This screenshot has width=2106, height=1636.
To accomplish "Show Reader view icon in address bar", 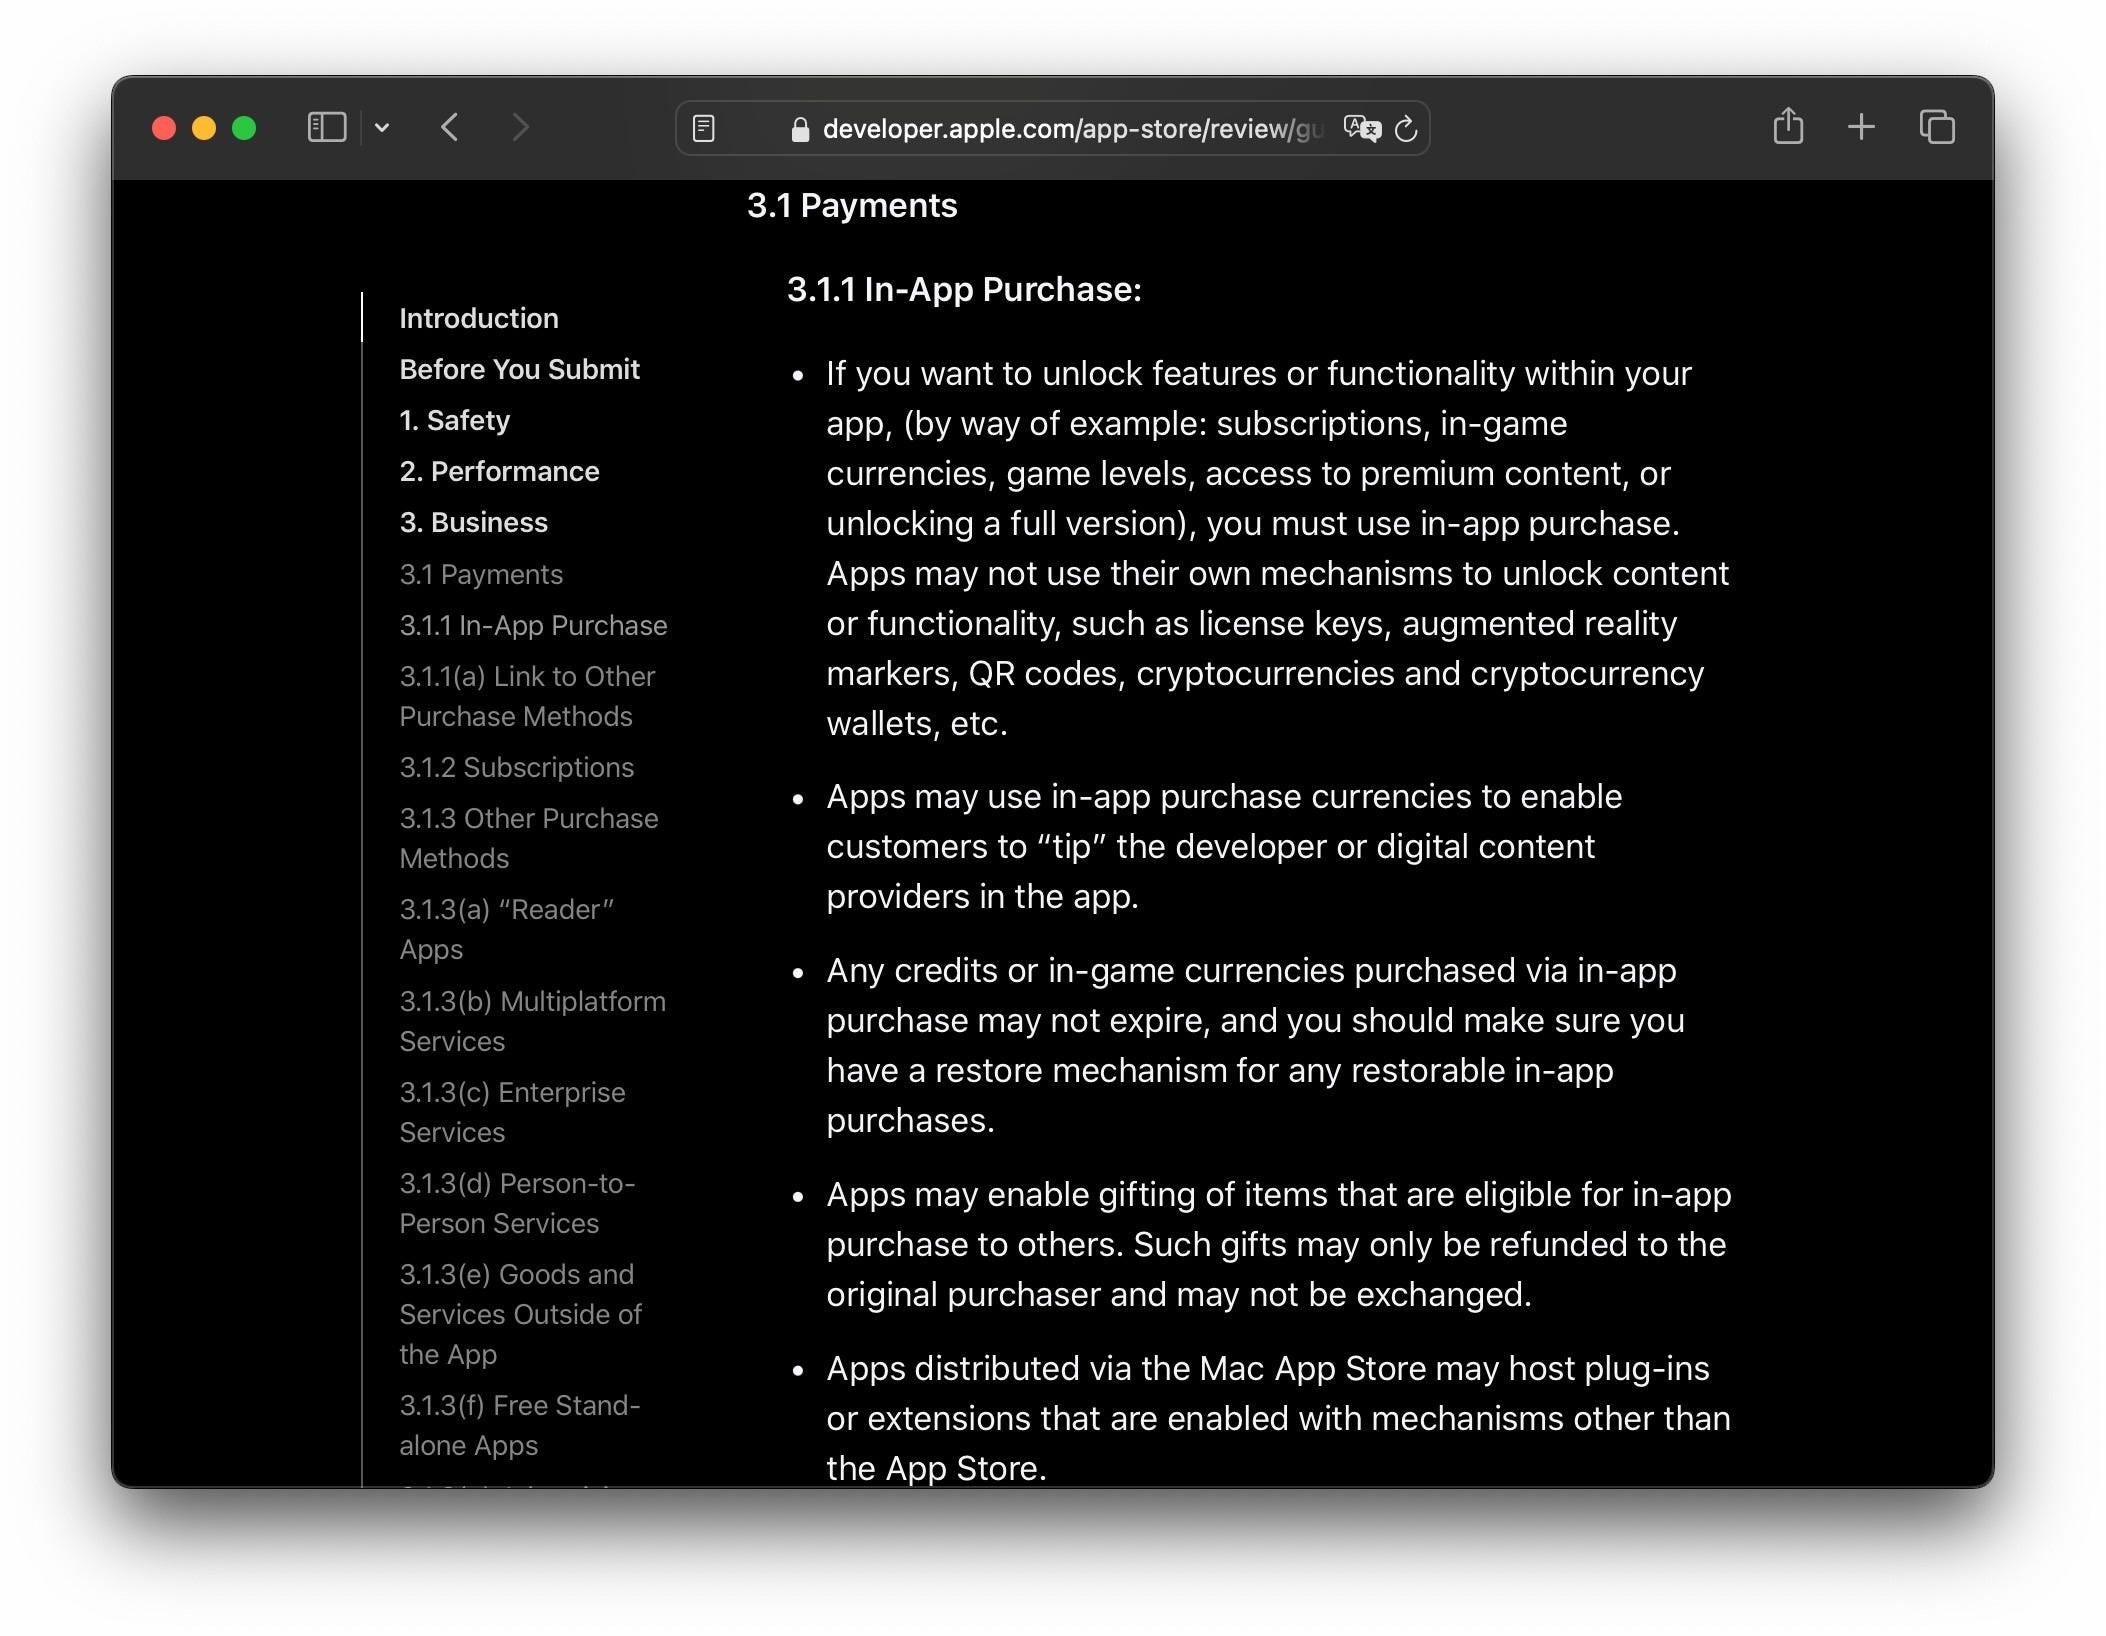I will [704, 129].
